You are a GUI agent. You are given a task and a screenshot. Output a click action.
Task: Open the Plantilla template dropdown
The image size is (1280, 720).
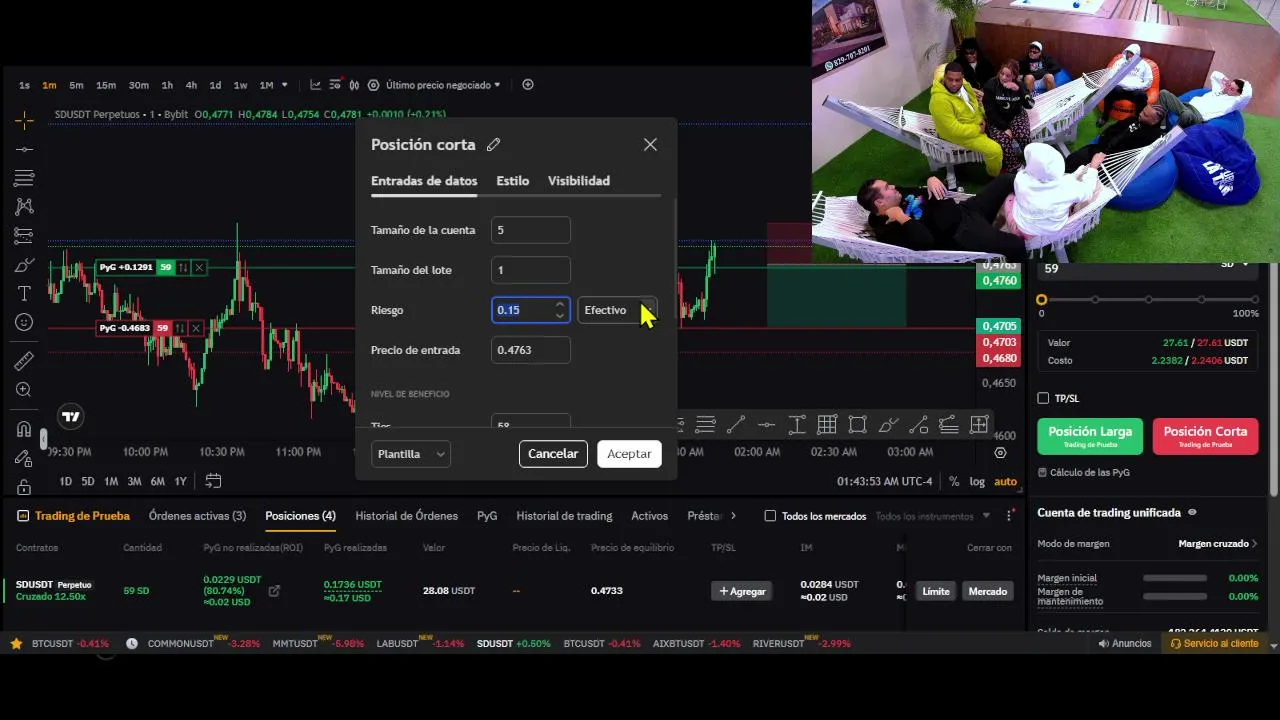click(411, 454)
